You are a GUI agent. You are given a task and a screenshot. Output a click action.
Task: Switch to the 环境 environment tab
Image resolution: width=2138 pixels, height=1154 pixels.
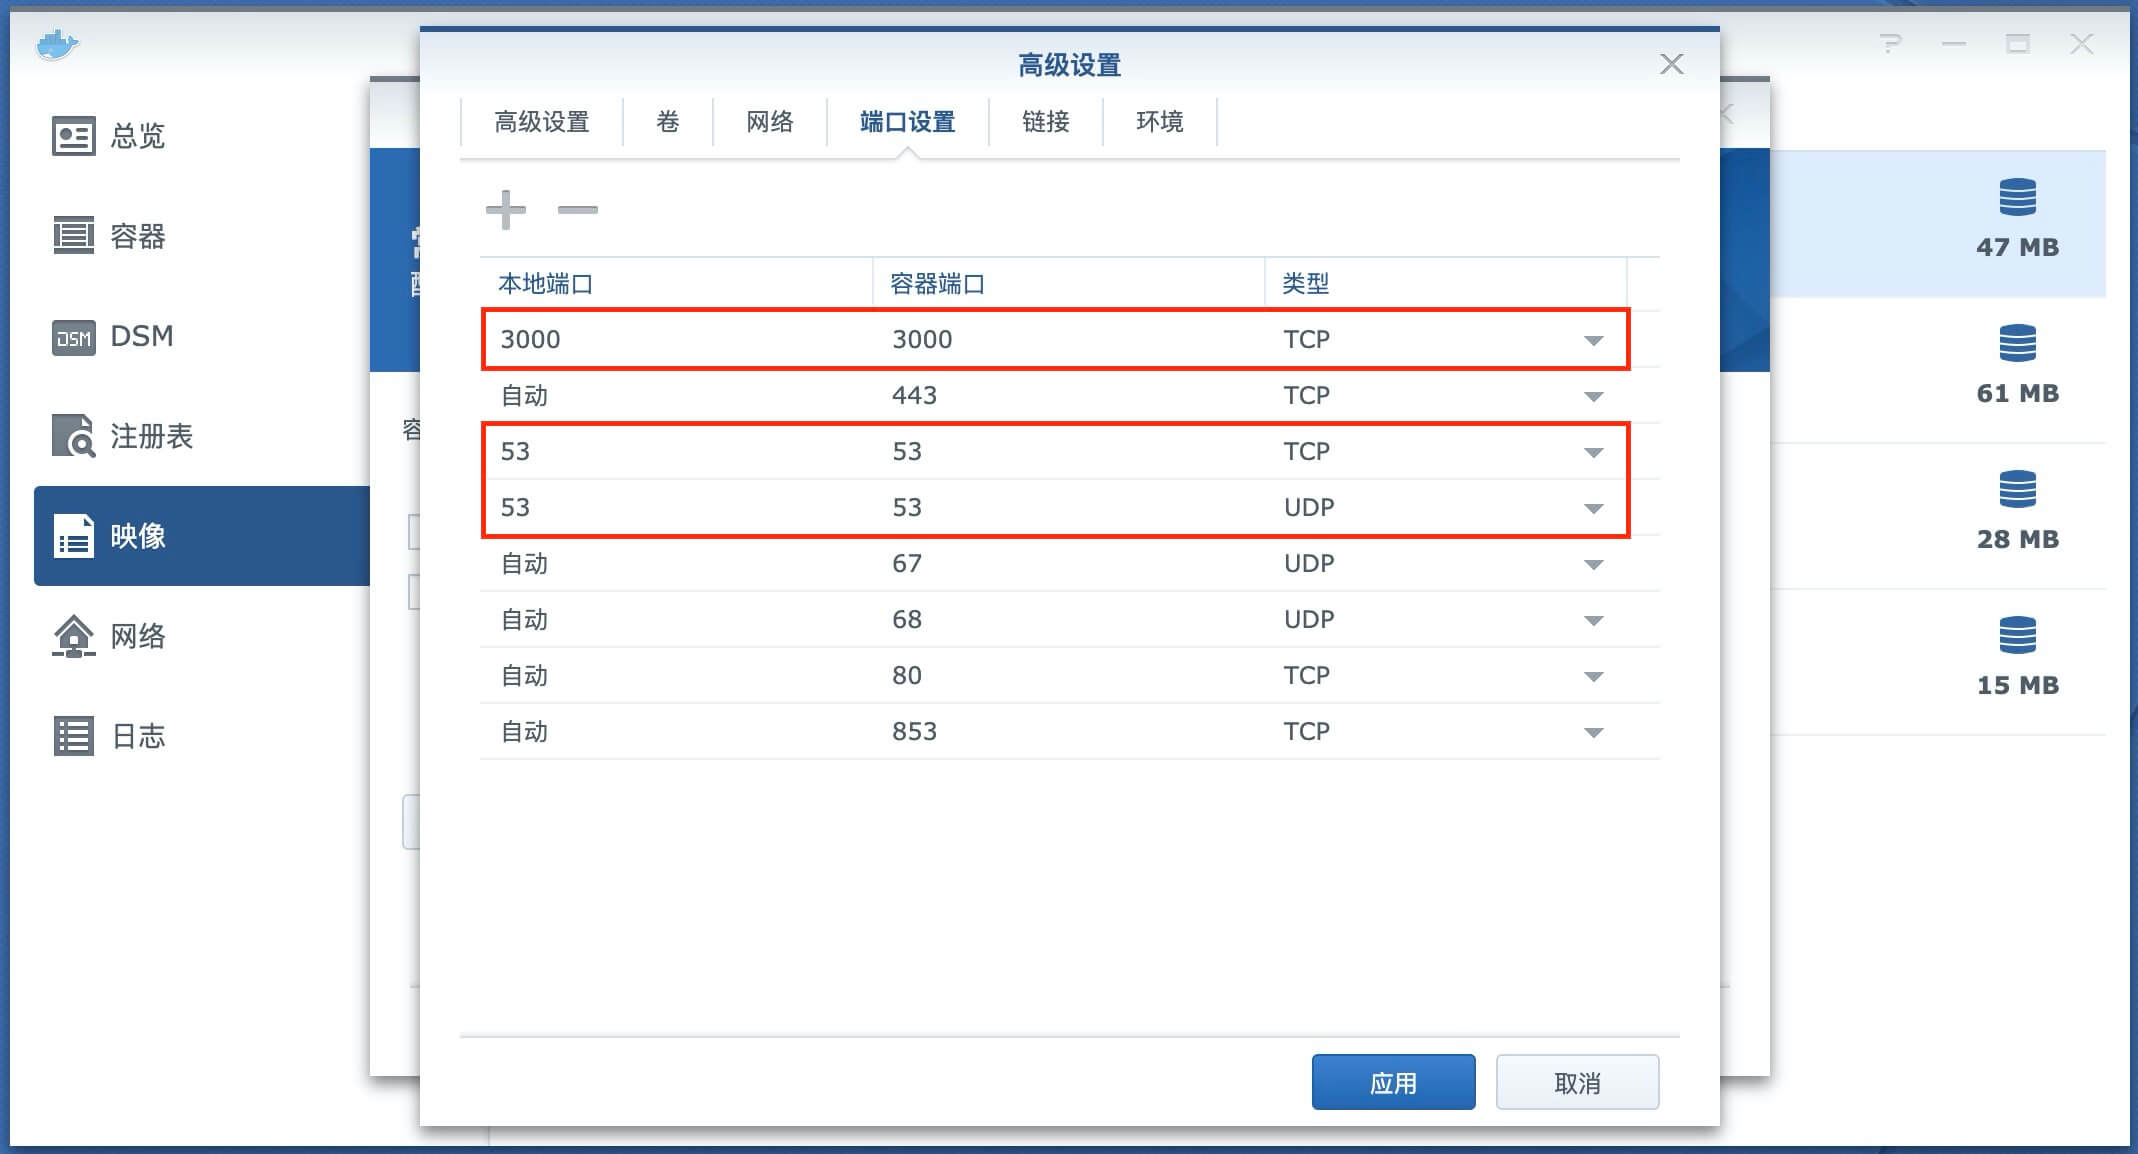click(x=1160, y=122)
